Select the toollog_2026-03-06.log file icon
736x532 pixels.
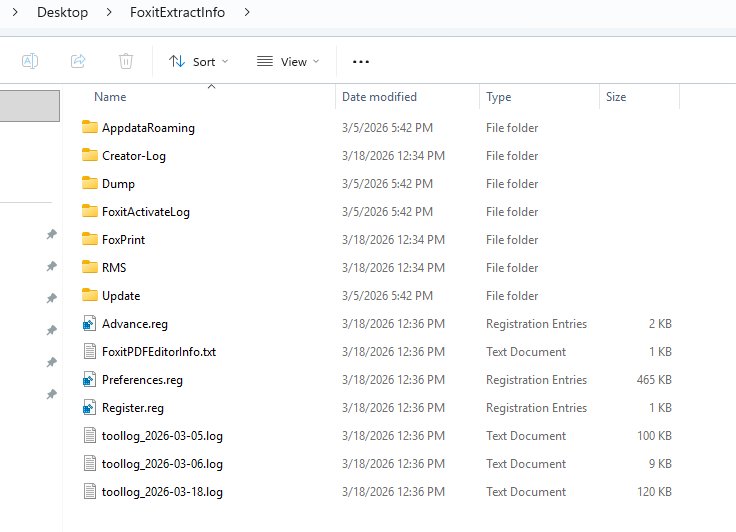(x=90, y=463)
